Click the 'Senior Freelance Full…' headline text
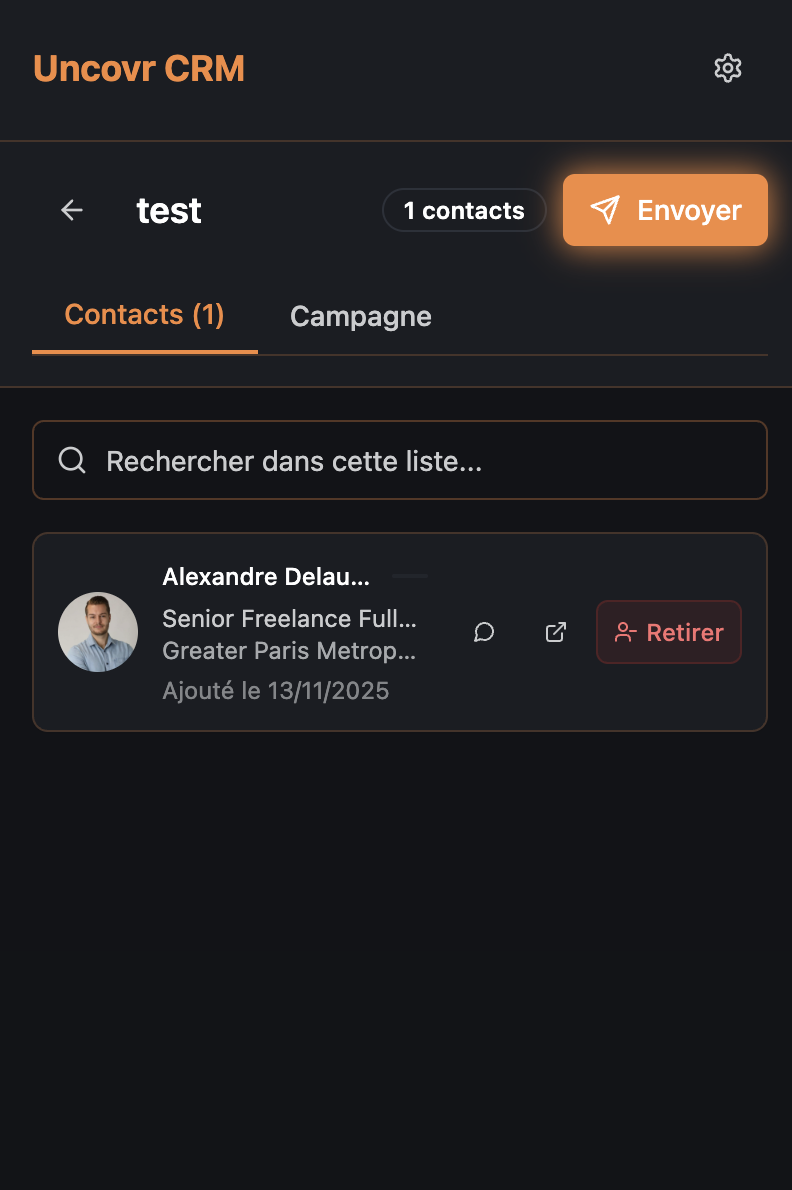The image size is (792, 1190). (x=289, y=618)
